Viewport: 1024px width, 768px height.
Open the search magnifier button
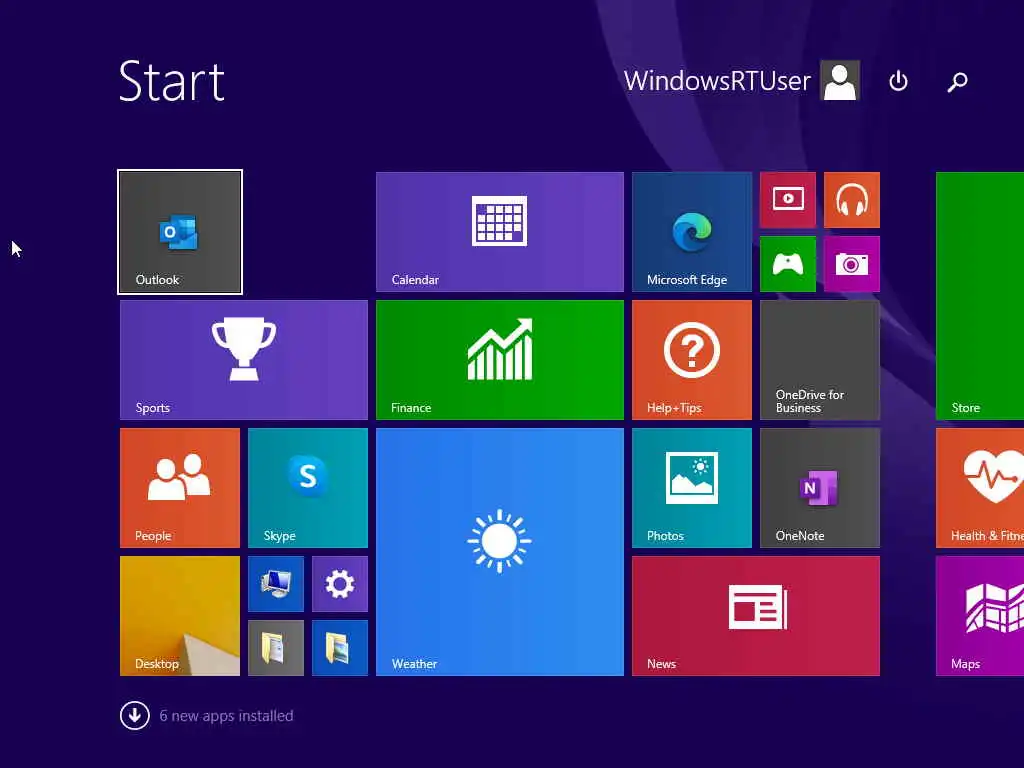tap(957, 81)
